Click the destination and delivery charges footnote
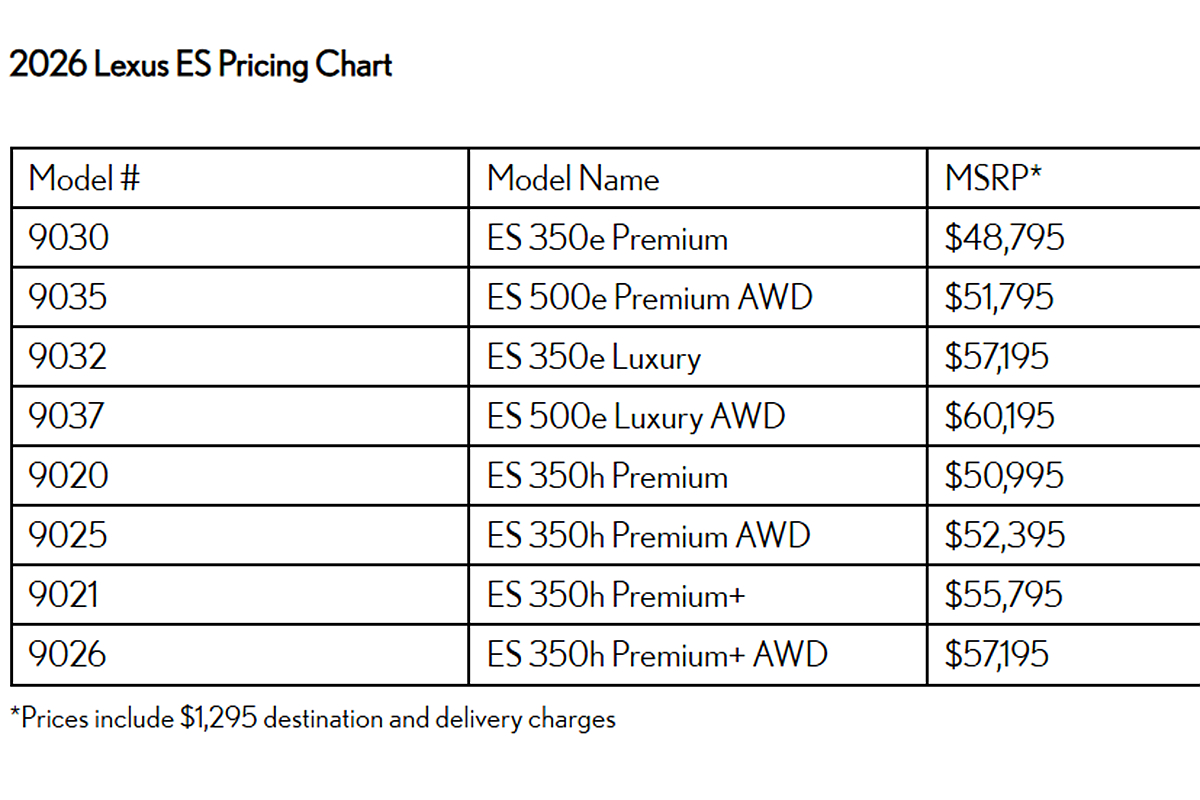Viewport: 1200px width, 800px height. [x=313, y=718]
